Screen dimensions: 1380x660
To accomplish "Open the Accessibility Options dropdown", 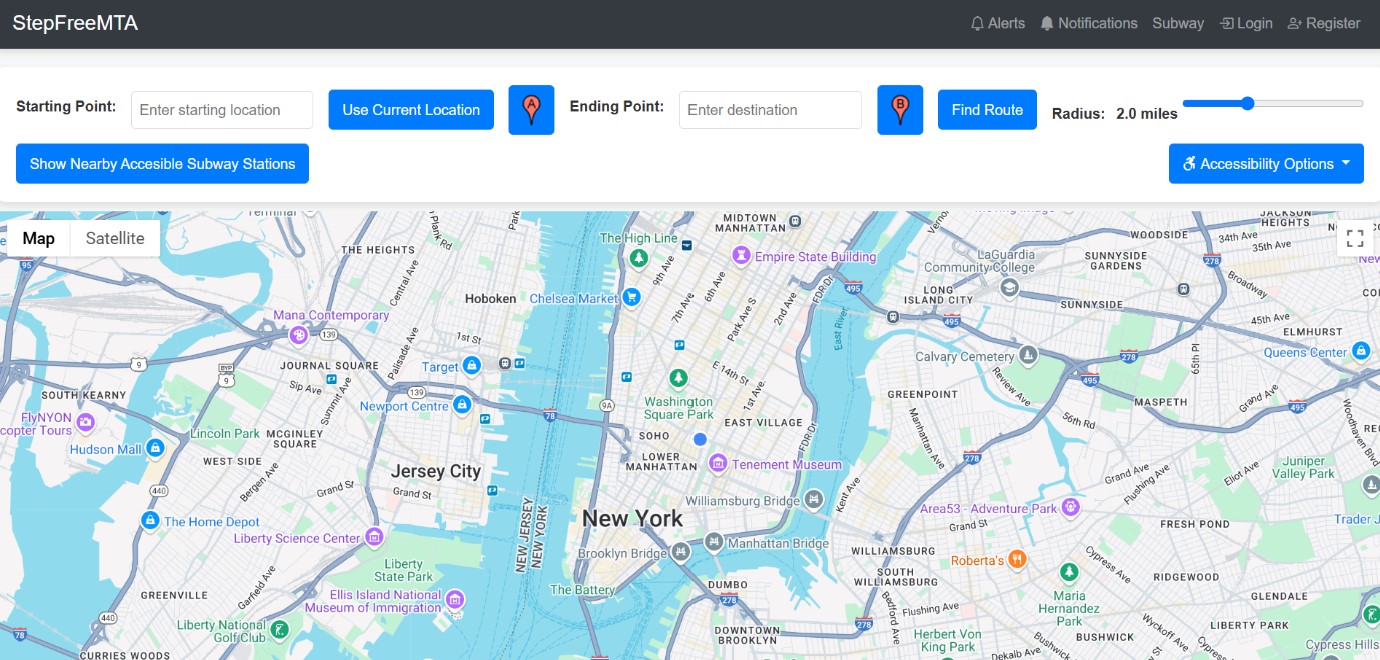I will click(1266, 164).
